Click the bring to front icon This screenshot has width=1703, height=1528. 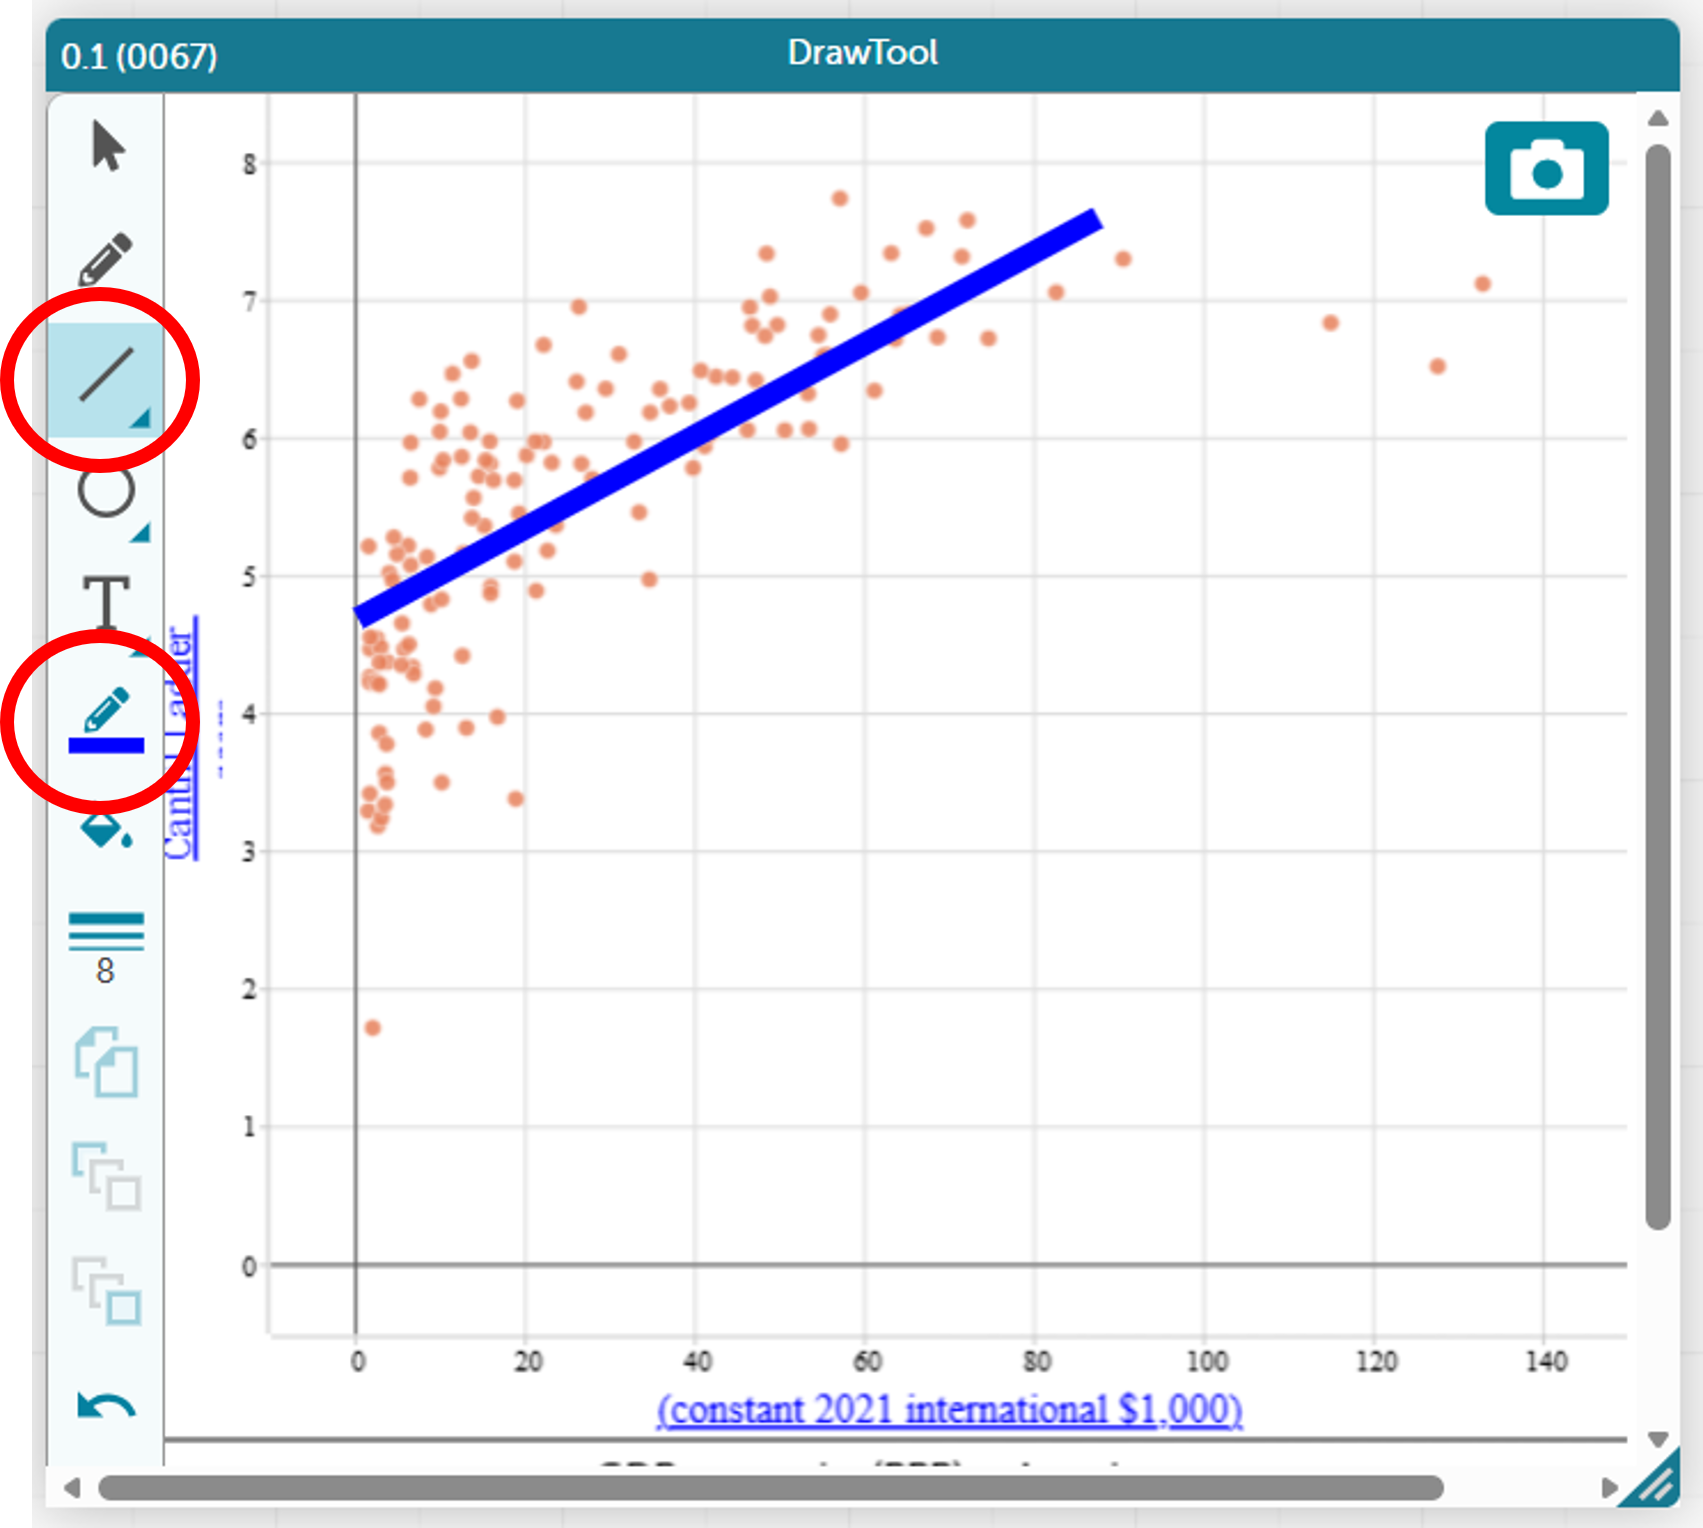pos(105,1177)
